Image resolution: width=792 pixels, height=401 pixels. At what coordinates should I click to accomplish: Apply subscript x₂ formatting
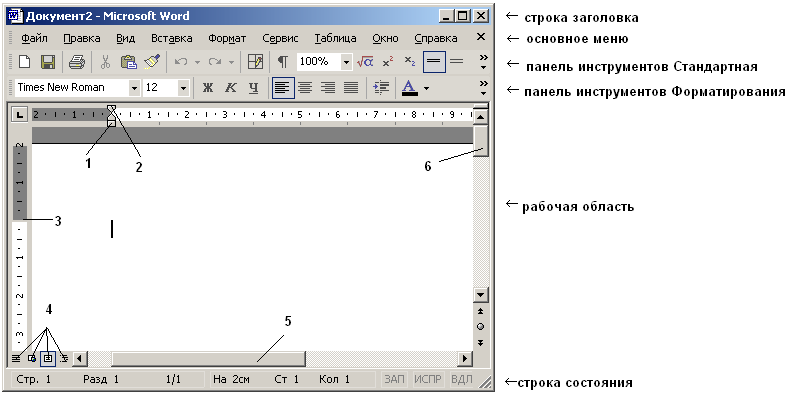pos(410,62)
